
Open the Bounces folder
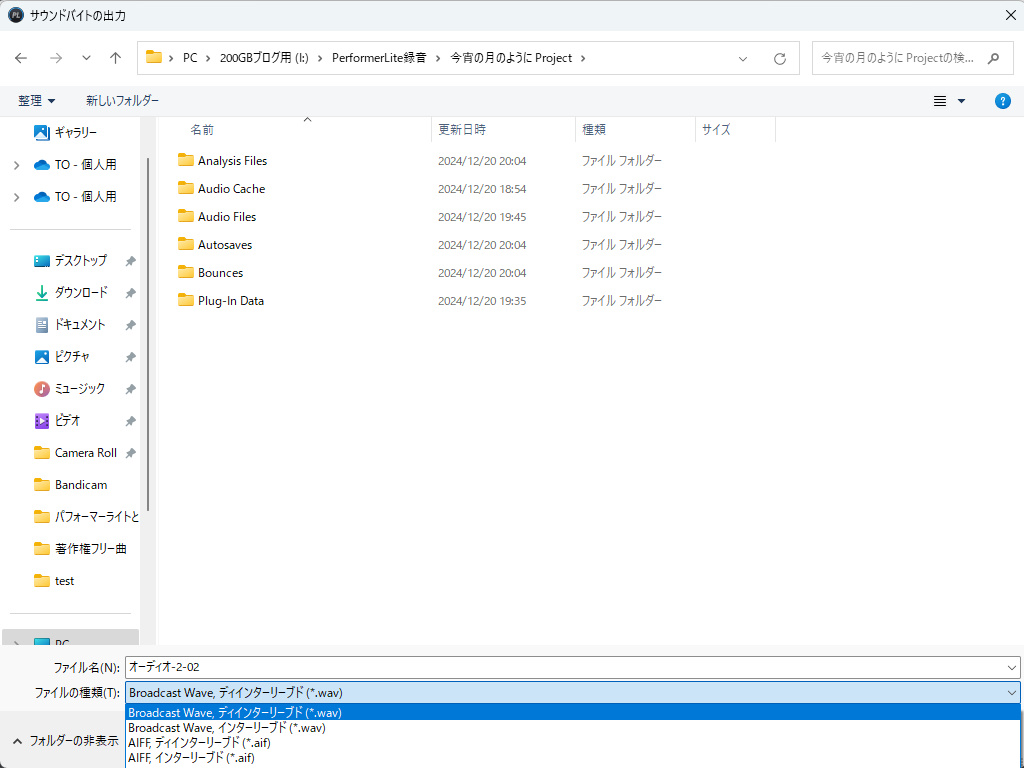(220, 273)
